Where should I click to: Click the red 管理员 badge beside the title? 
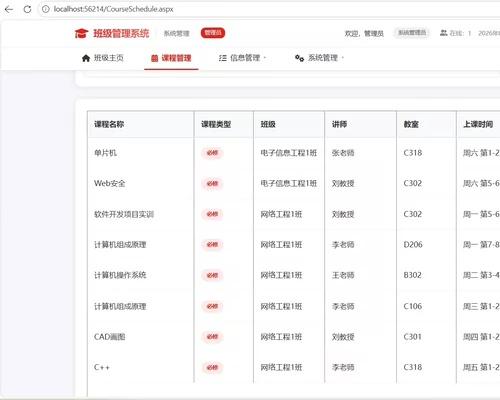pyautogui.click(x=213, y=33)
